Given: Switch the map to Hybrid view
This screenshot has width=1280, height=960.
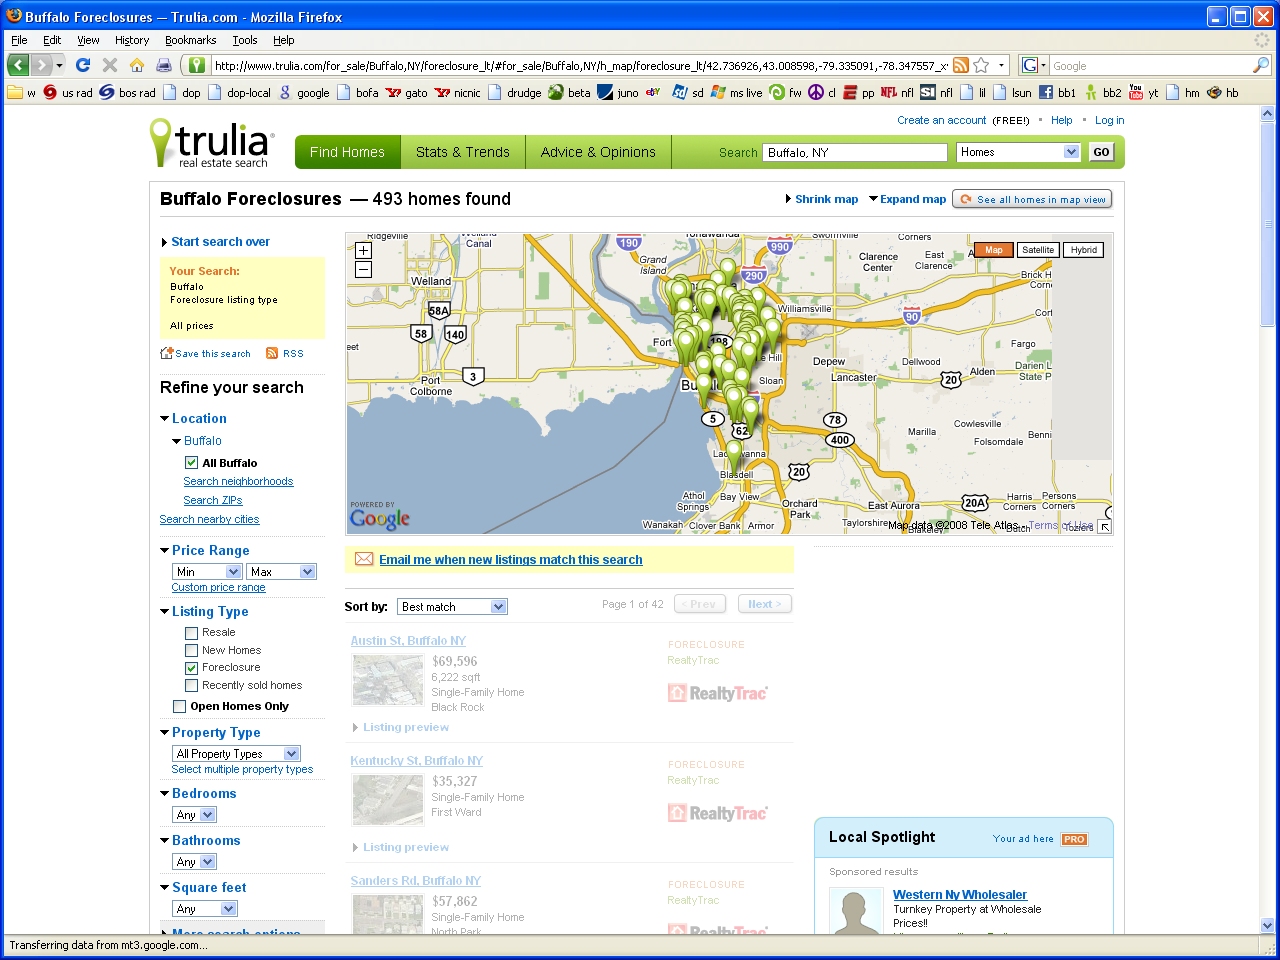Looking at the screenshot, I should tap(1084, 250).
